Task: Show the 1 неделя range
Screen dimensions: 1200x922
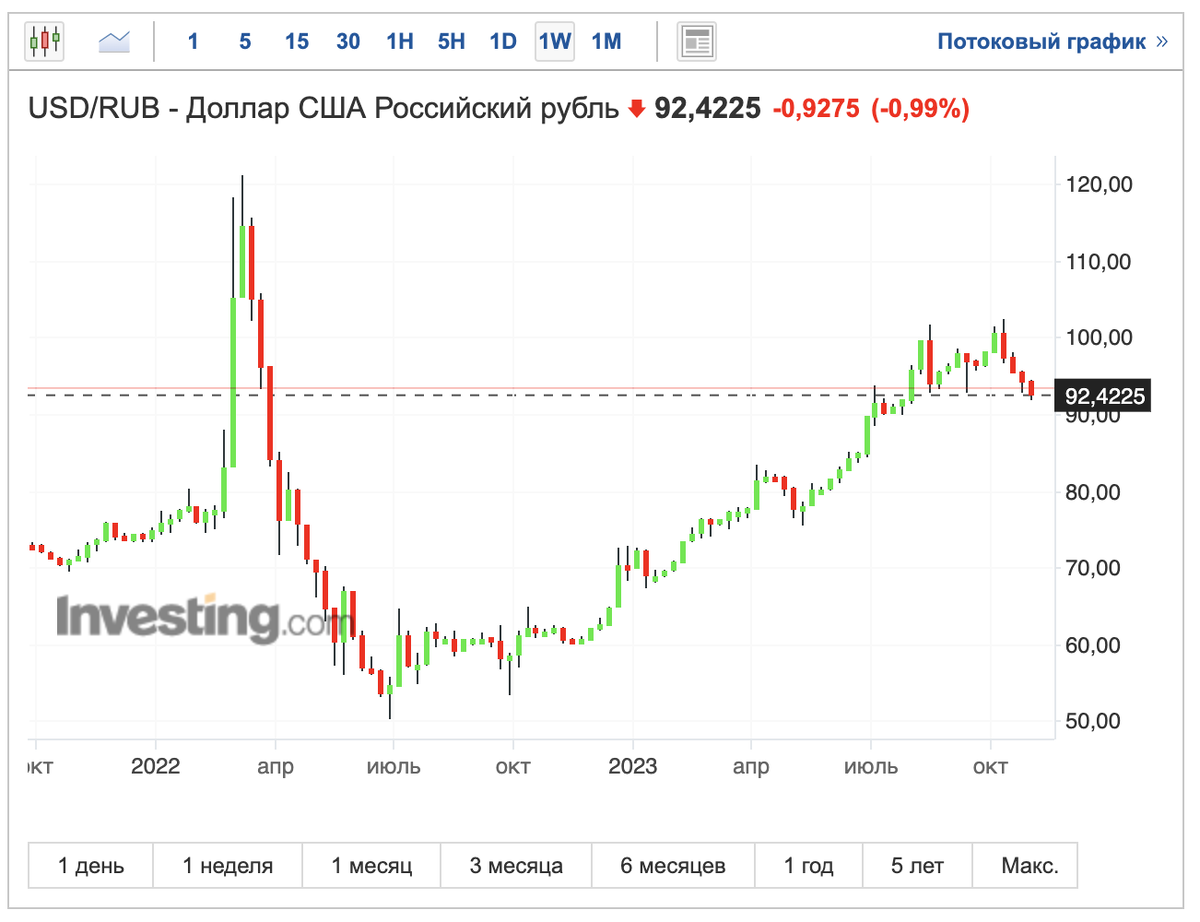Action: tap(227, 865)
